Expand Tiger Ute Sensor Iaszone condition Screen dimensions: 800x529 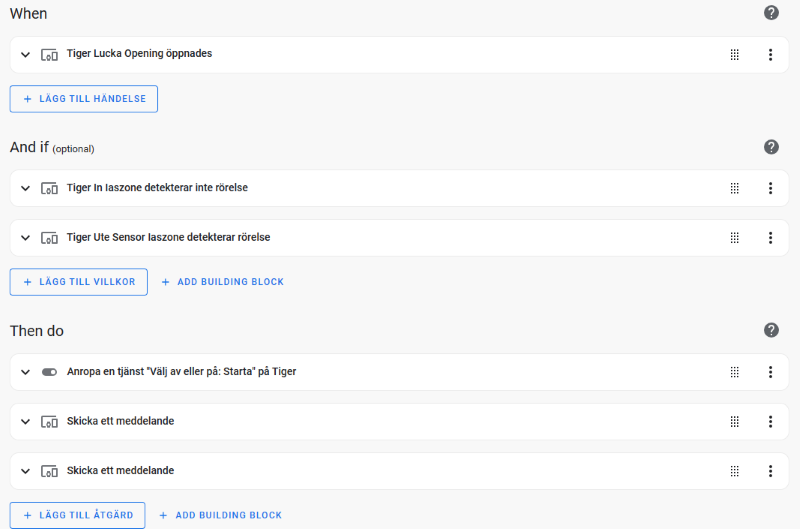pos(25,238)
